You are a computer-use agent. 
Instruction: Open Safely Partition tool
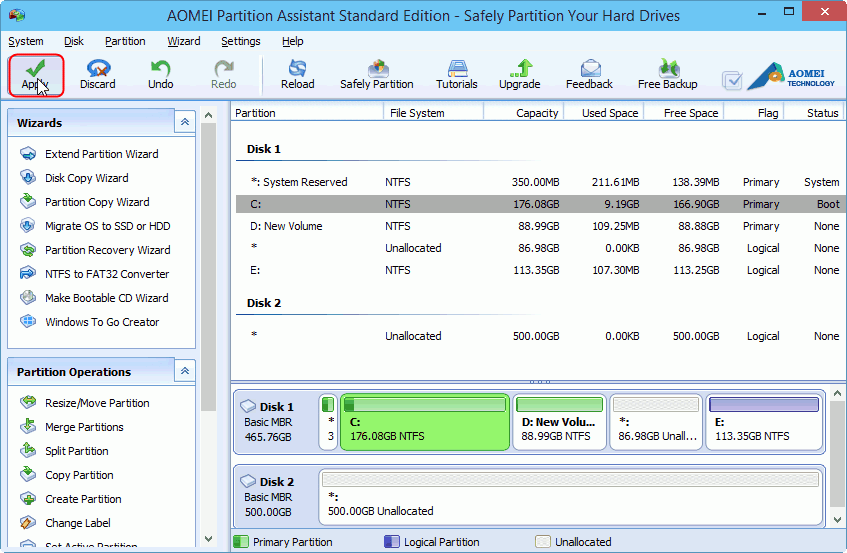pyautogui.click(x=377, y=75)
